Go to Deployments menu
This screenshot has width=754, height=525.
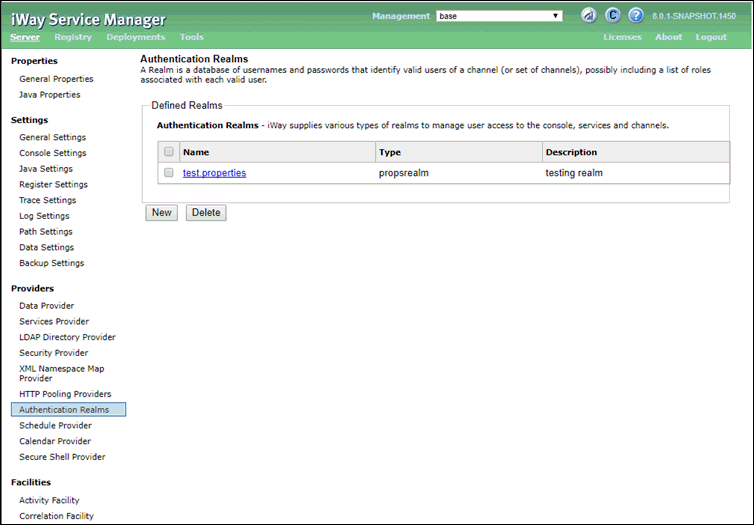coord(136,37)
